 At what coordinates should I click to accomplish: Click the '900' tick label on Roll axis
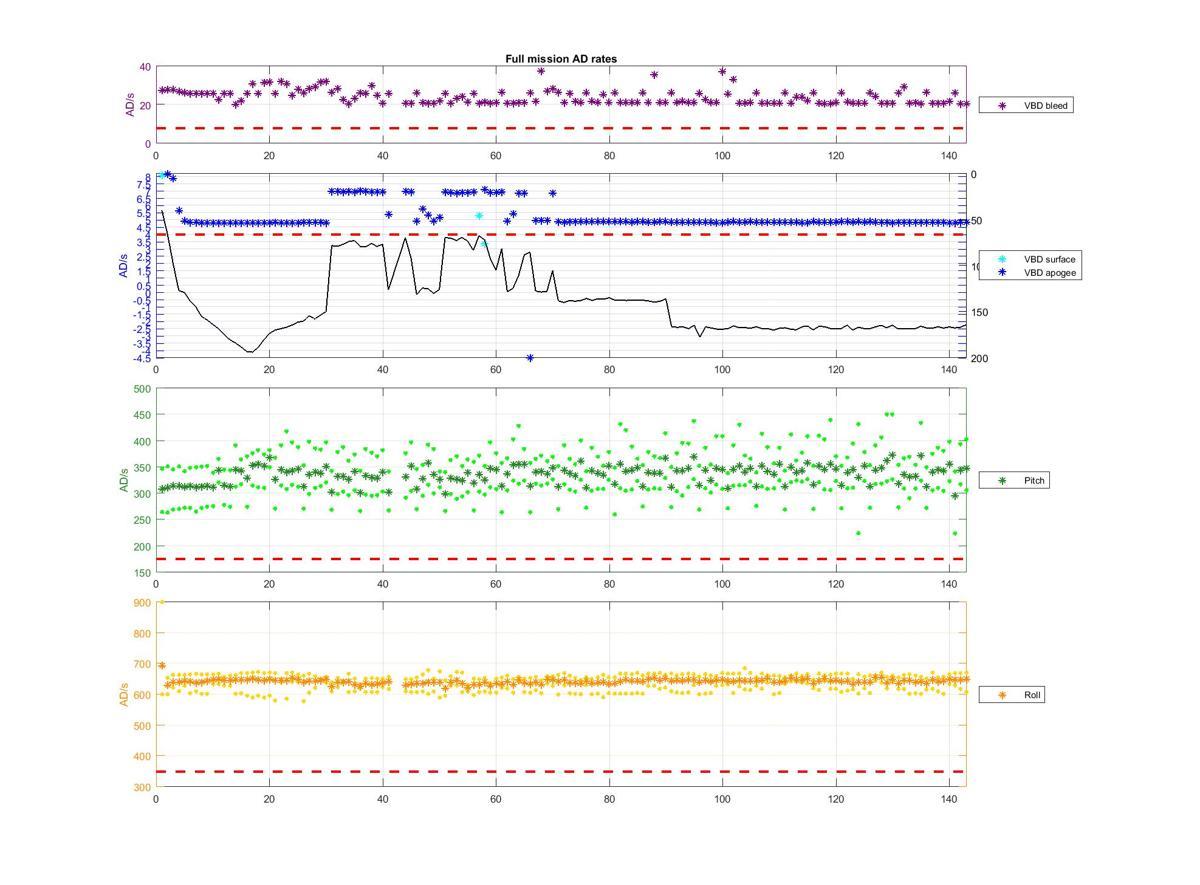point(140,603)
